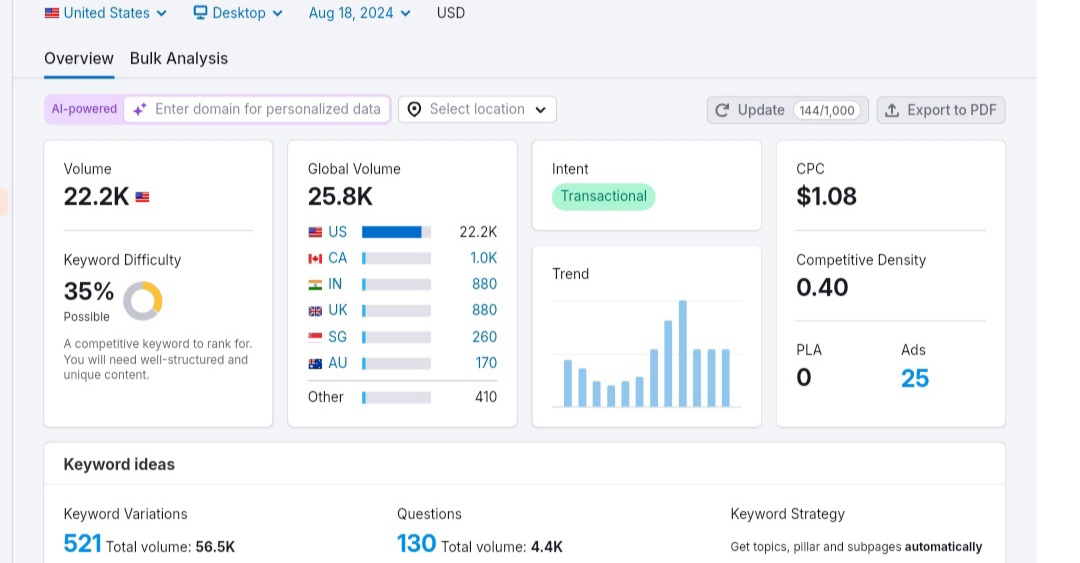
Task: Click the Keyword Difficulty donut chart
Action: (x=143, y=300)
